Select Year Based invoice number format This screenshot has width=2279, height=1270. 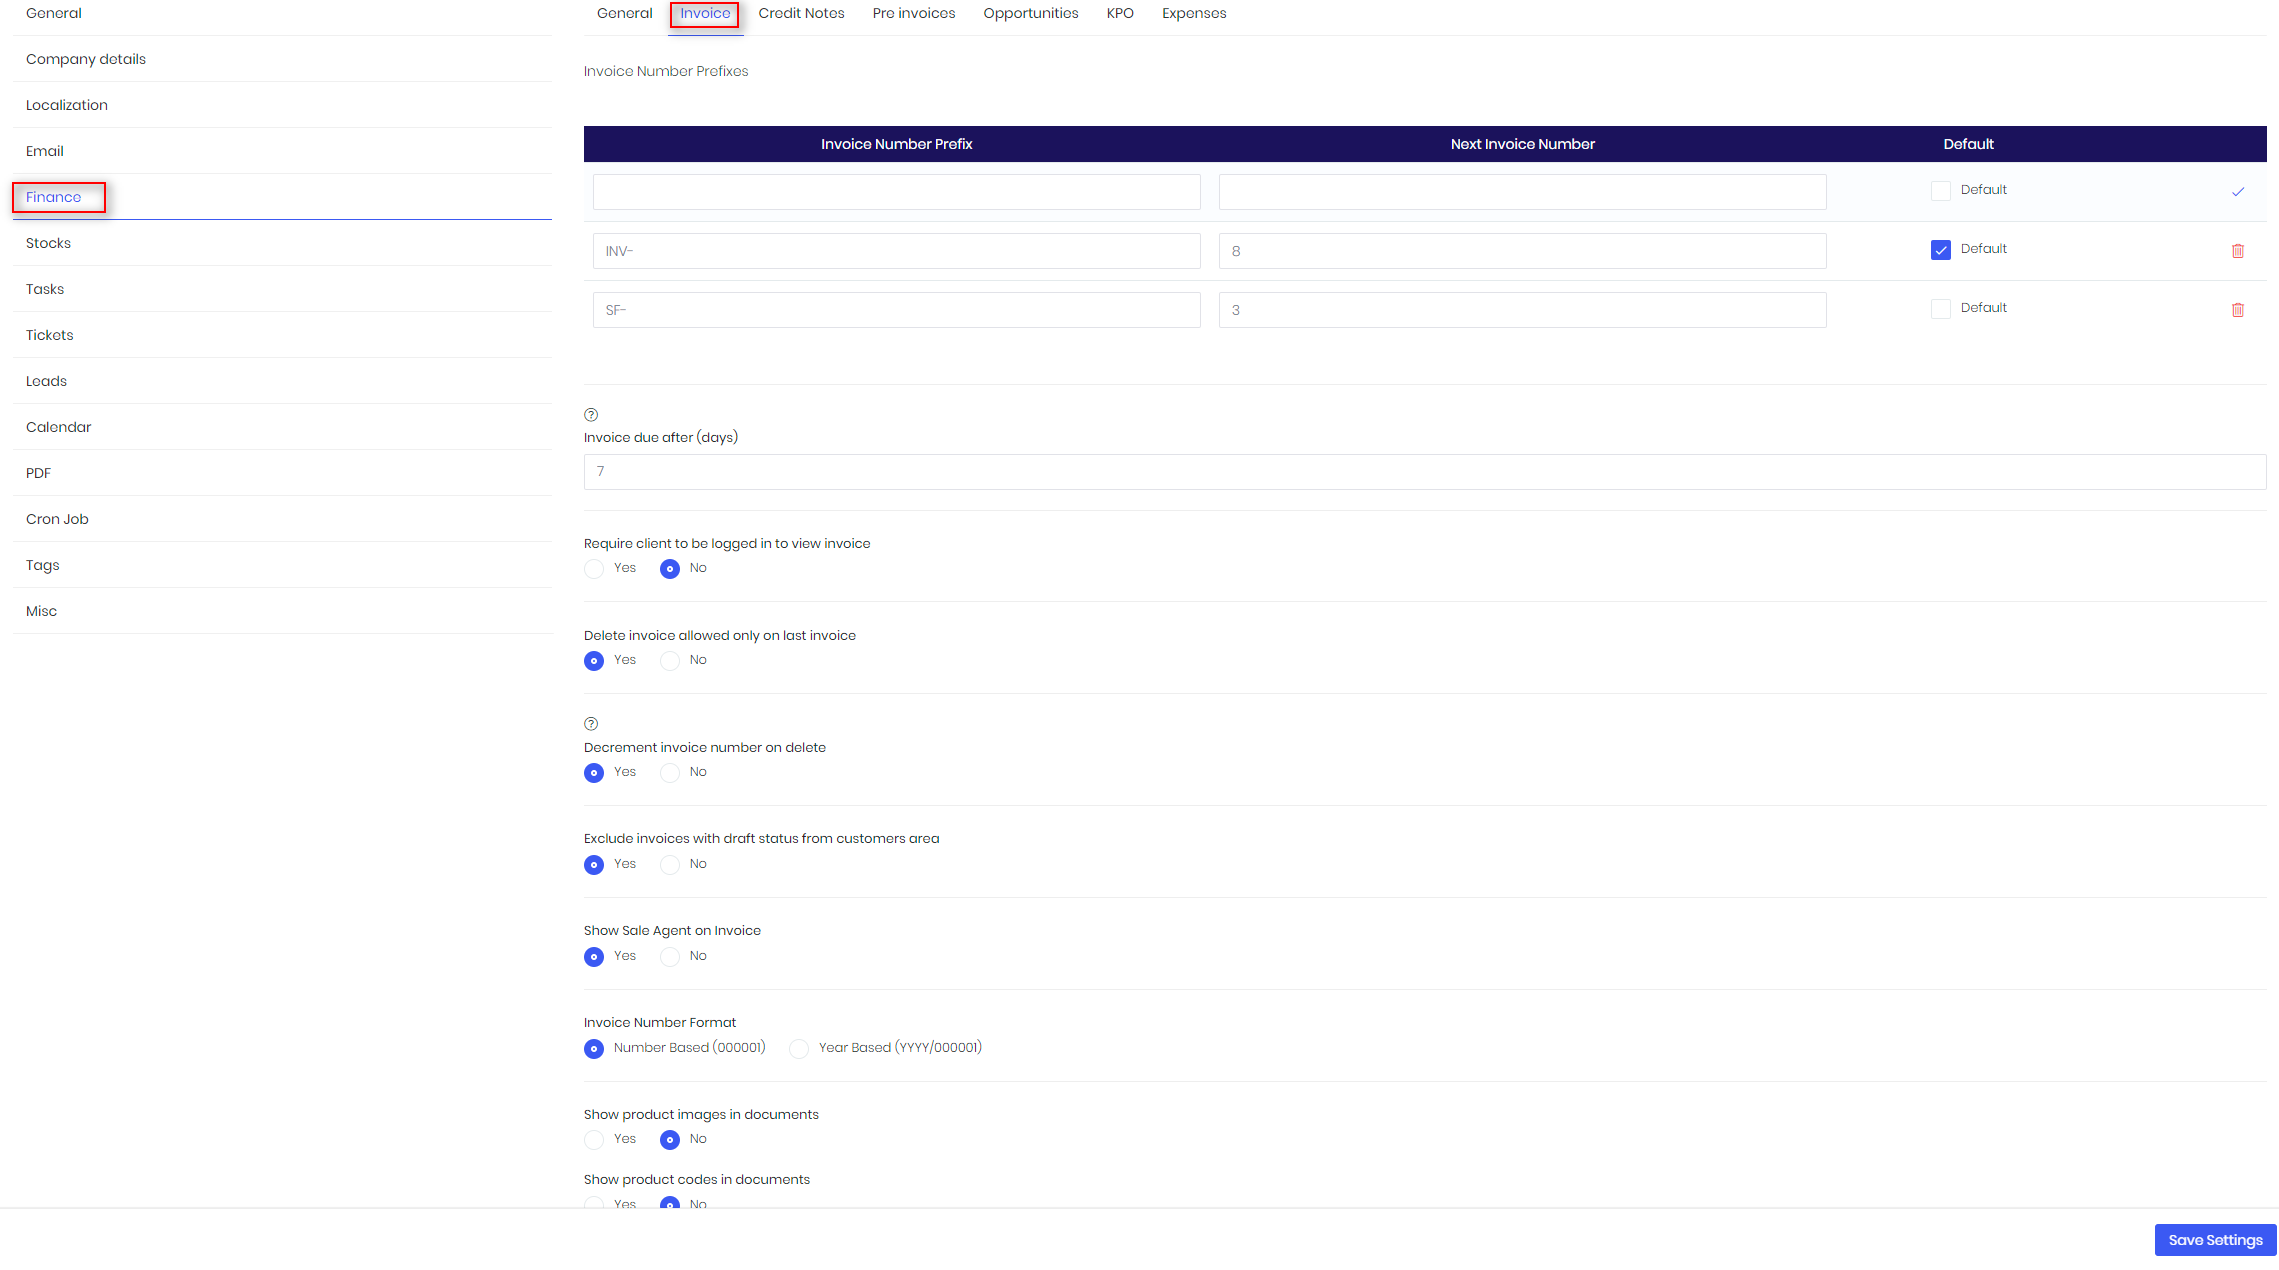click(799, 1049)
